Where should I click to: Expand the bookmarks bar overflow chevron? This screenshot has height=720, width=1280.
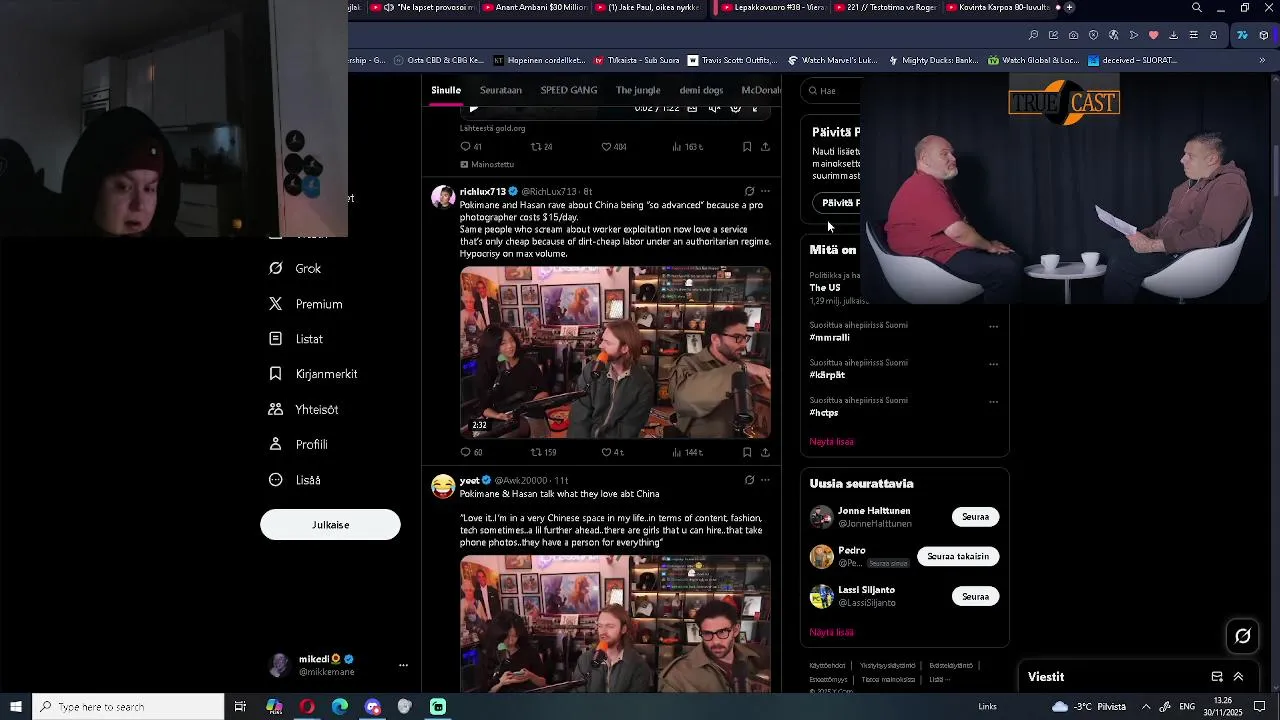tap(1262, 60)
